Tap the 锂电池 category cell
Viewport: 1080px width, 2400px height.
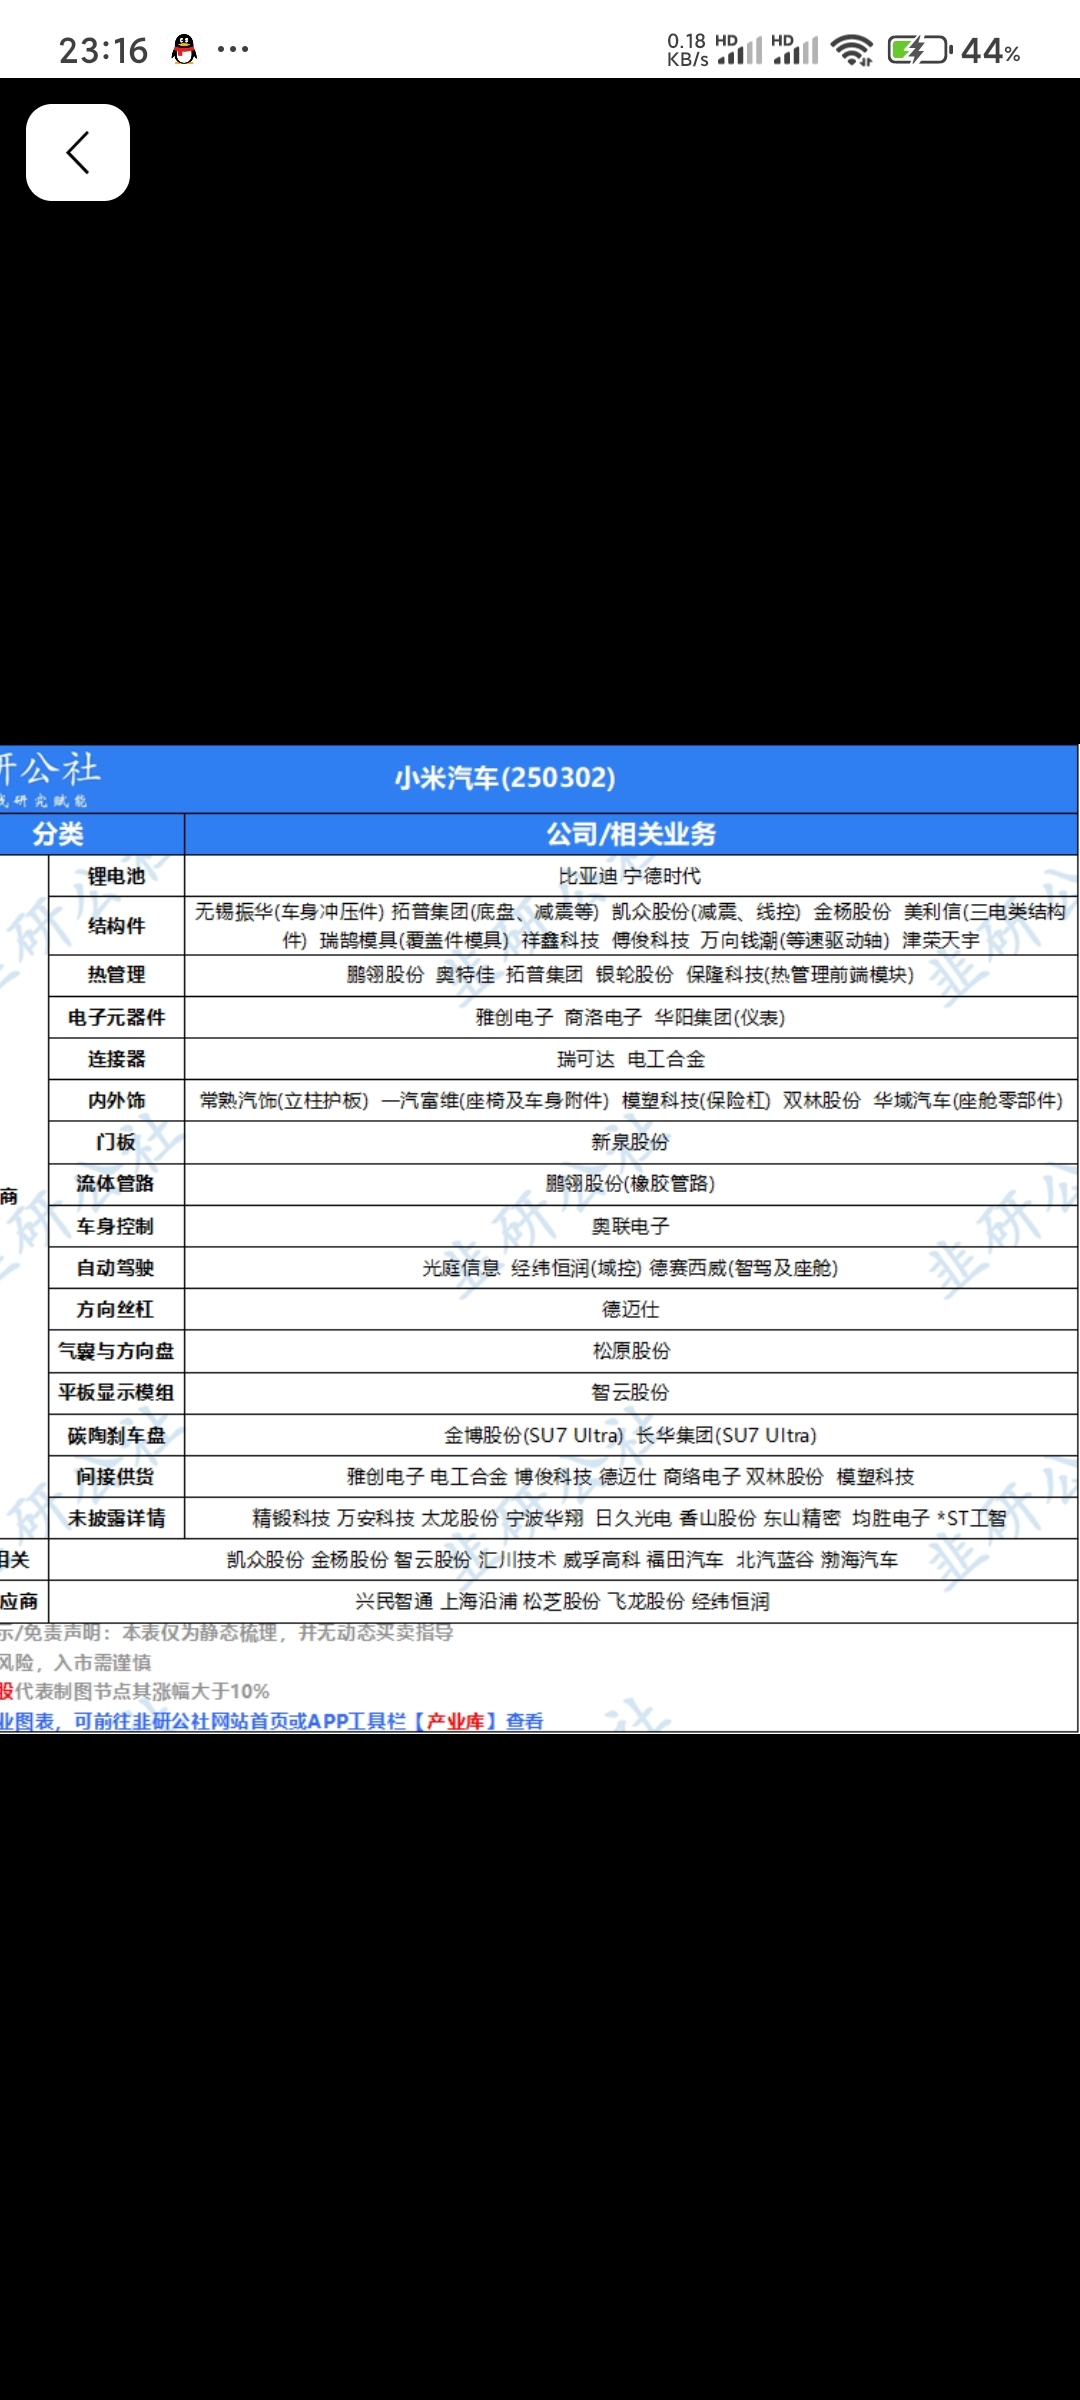pos(116,876)
